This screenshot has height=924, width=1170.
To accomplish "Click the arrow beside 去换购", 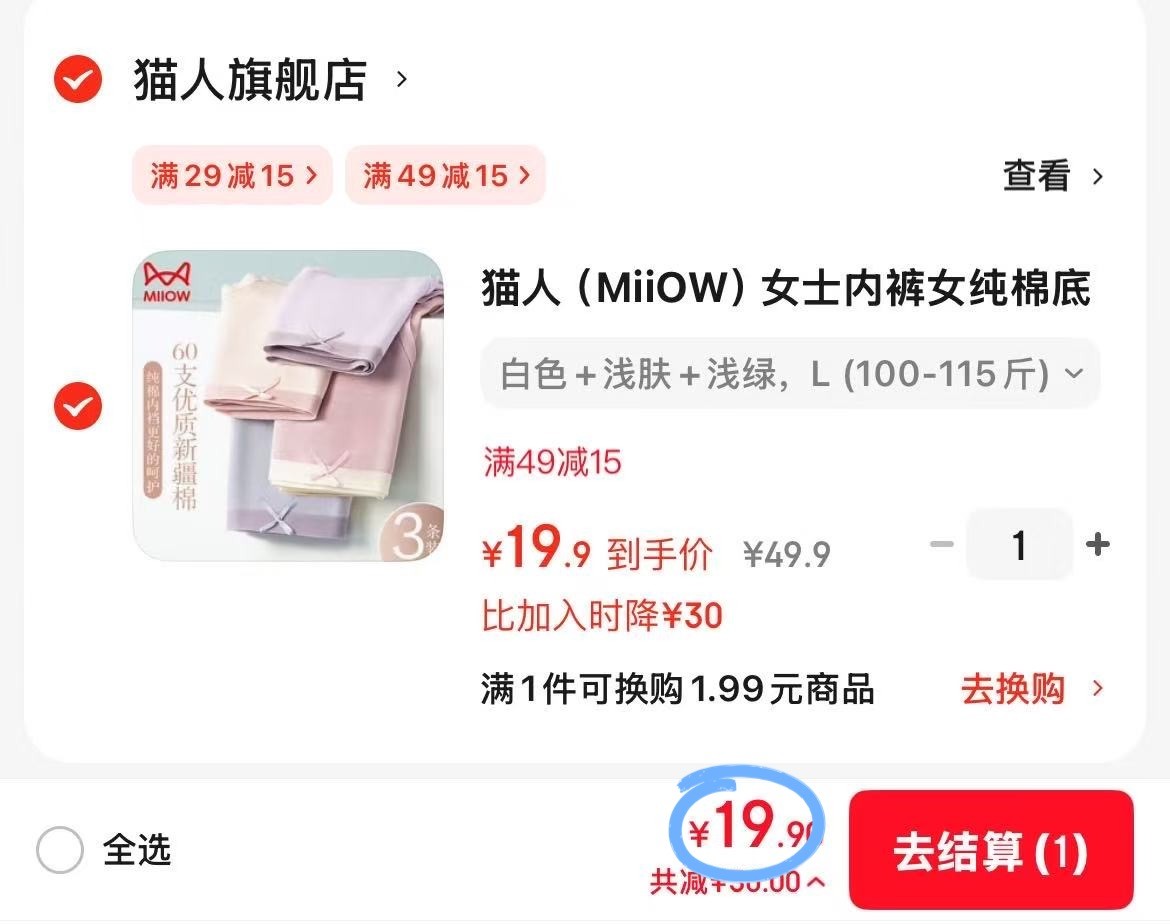I will coord(1097,688).
